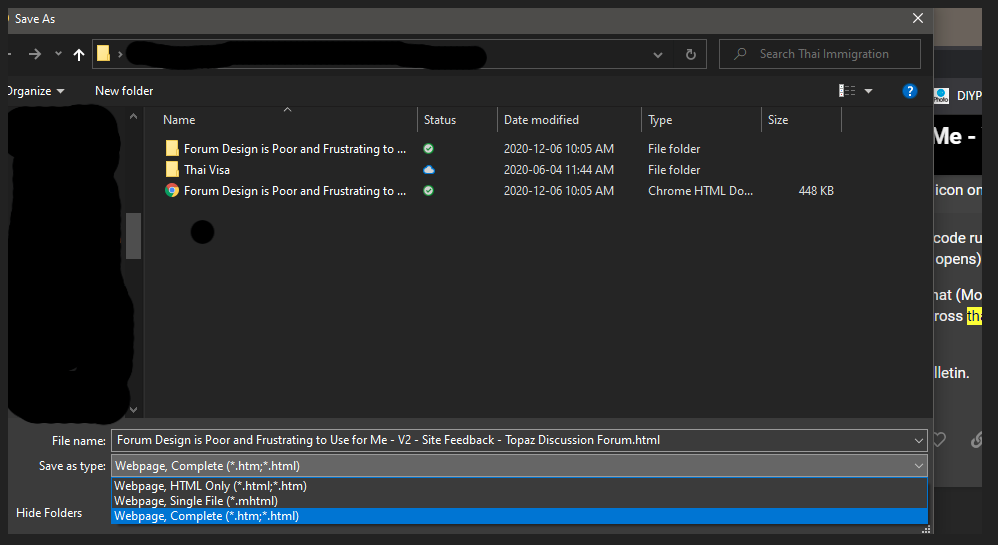Click the Chrome HTML document icon

tap(172, 191)
